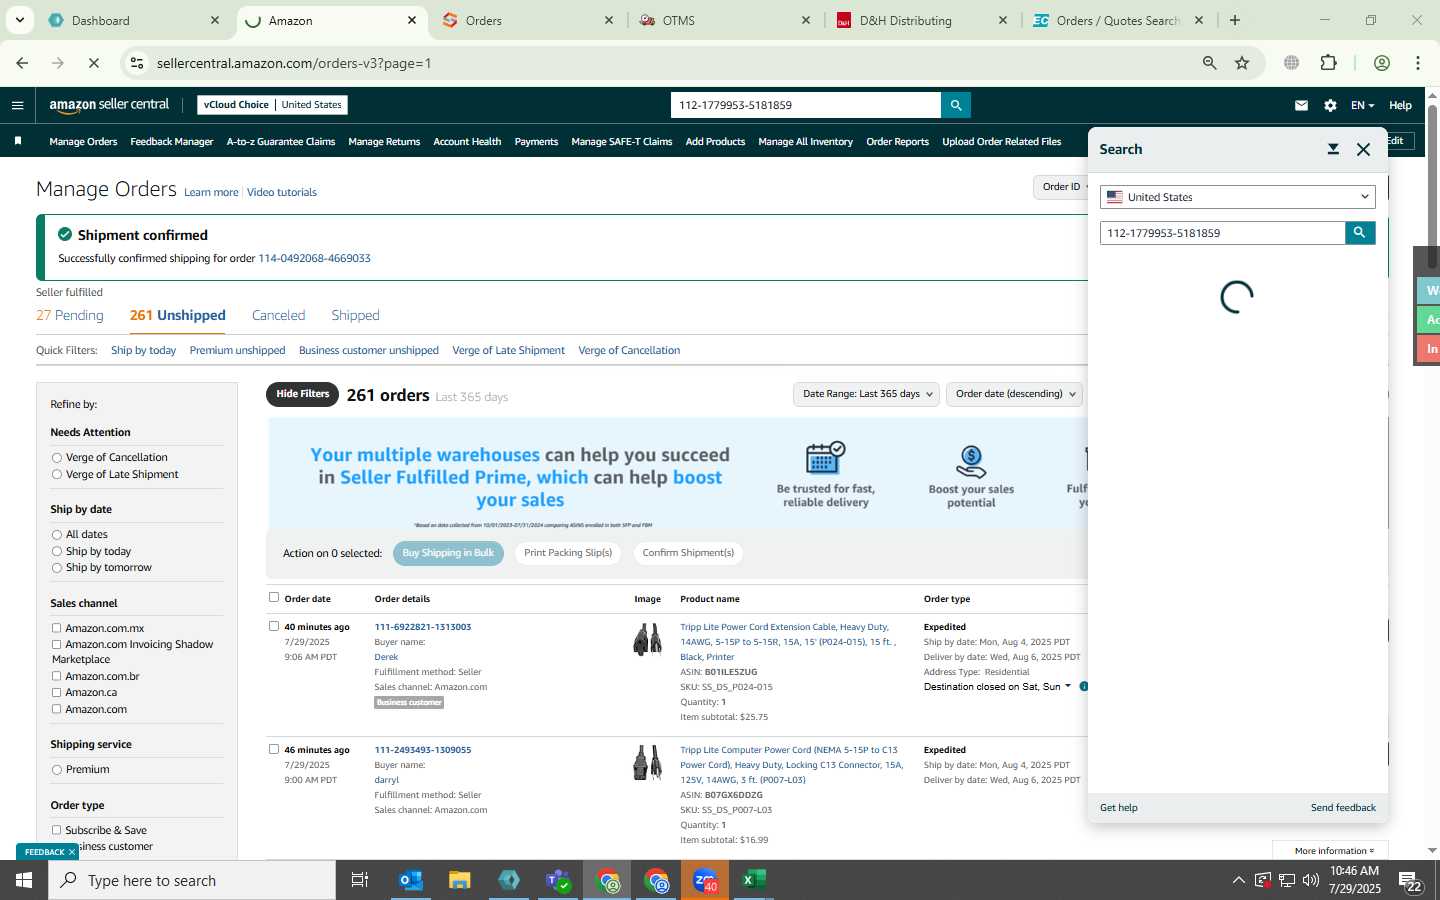The width and height of the screenshot is (1440, 900).
Task: Show hidden system tray icons chevron
Action: click(x=1238, y=880)
